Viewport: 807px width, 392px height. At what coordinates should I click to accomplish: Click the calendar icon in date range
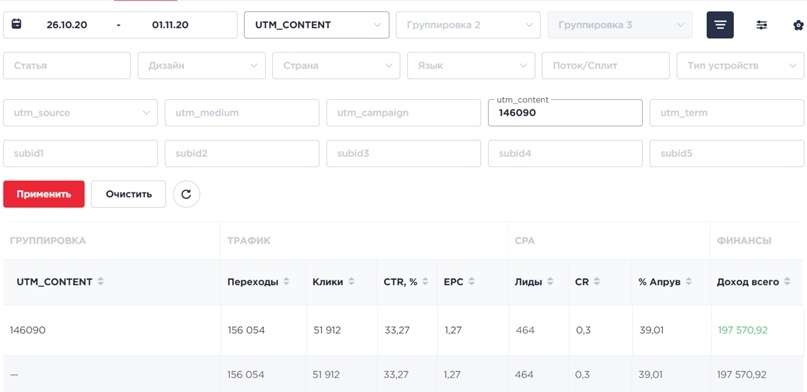point(16,24)
